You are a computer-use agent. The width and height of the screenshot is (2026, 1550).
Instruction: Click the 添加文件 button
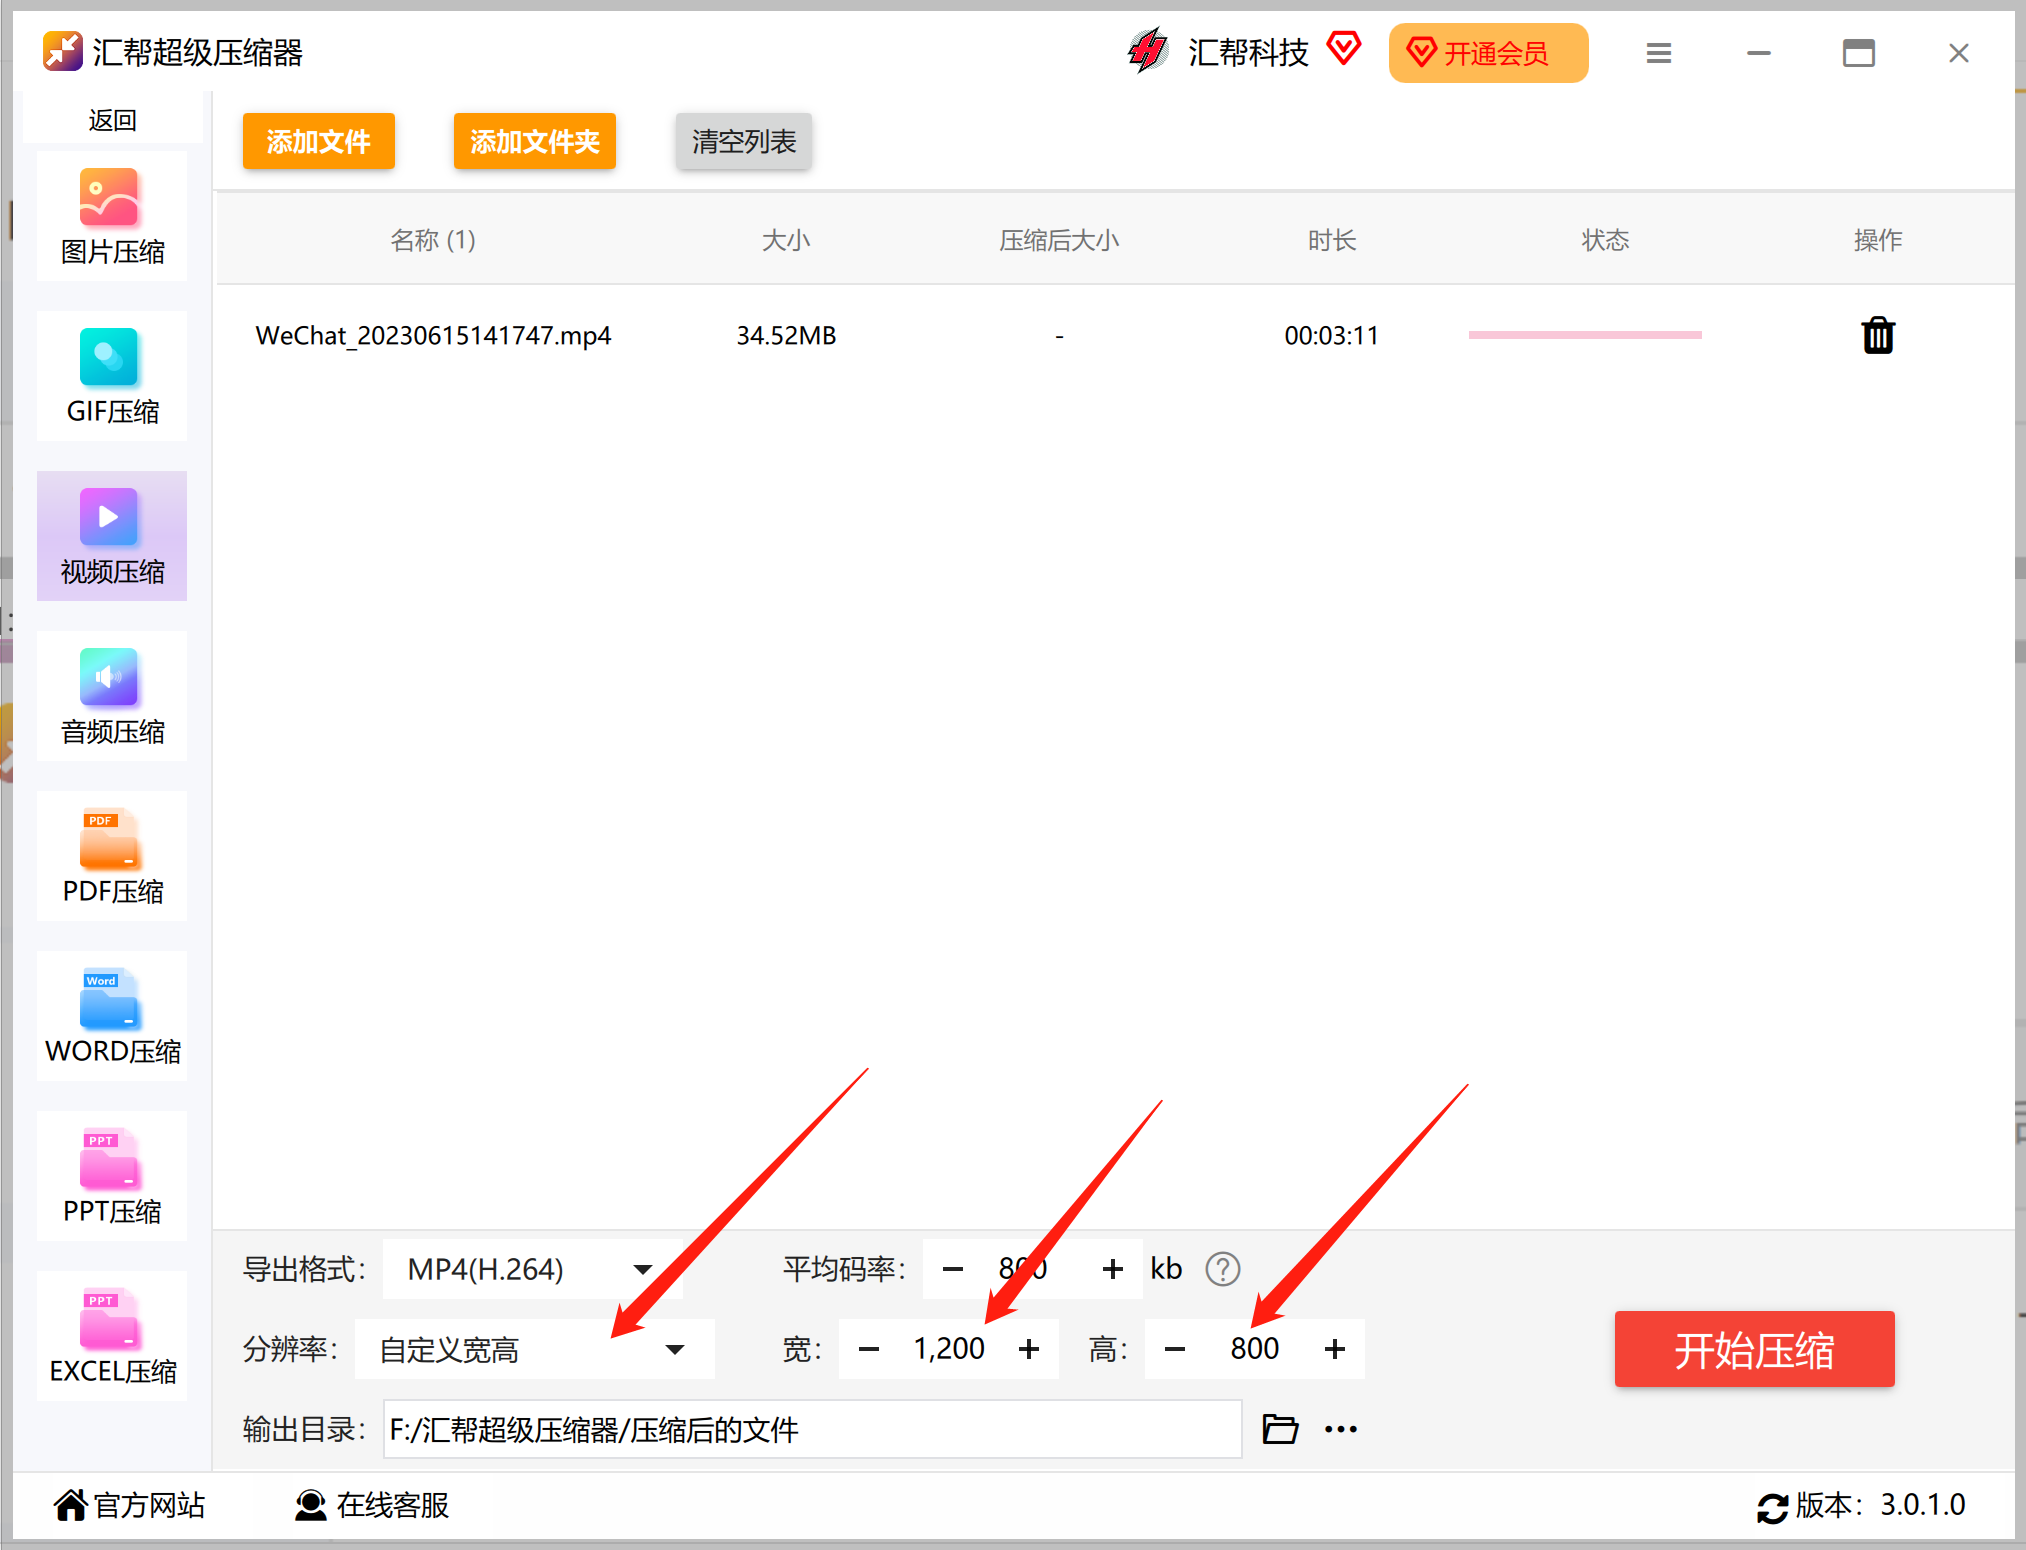click(x=319, y=141)
